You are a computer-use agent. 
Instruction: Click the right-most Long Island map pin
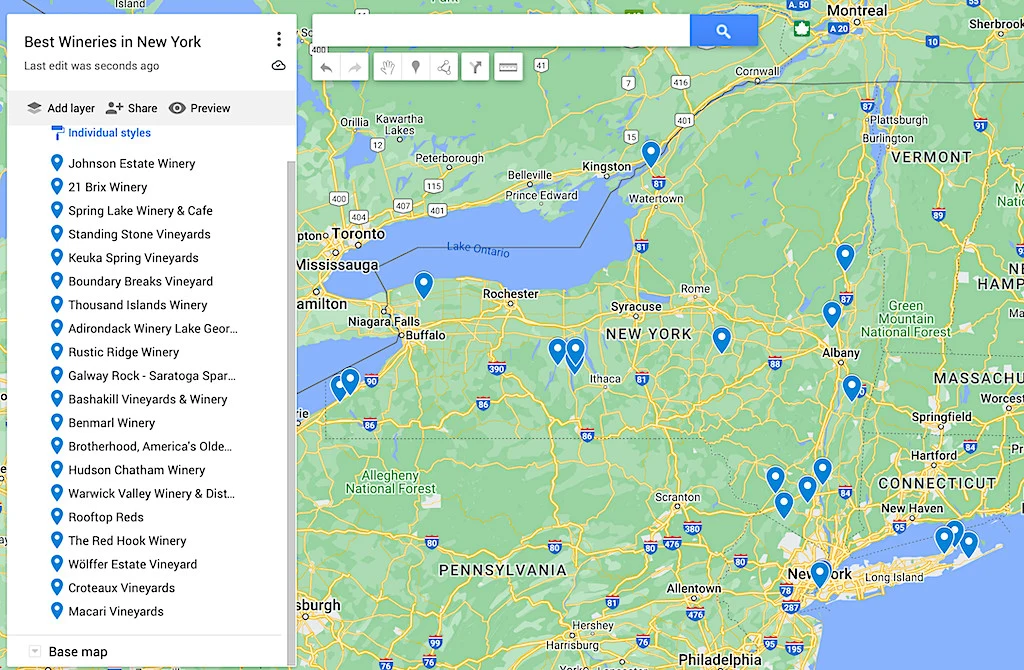pos(969,544)
